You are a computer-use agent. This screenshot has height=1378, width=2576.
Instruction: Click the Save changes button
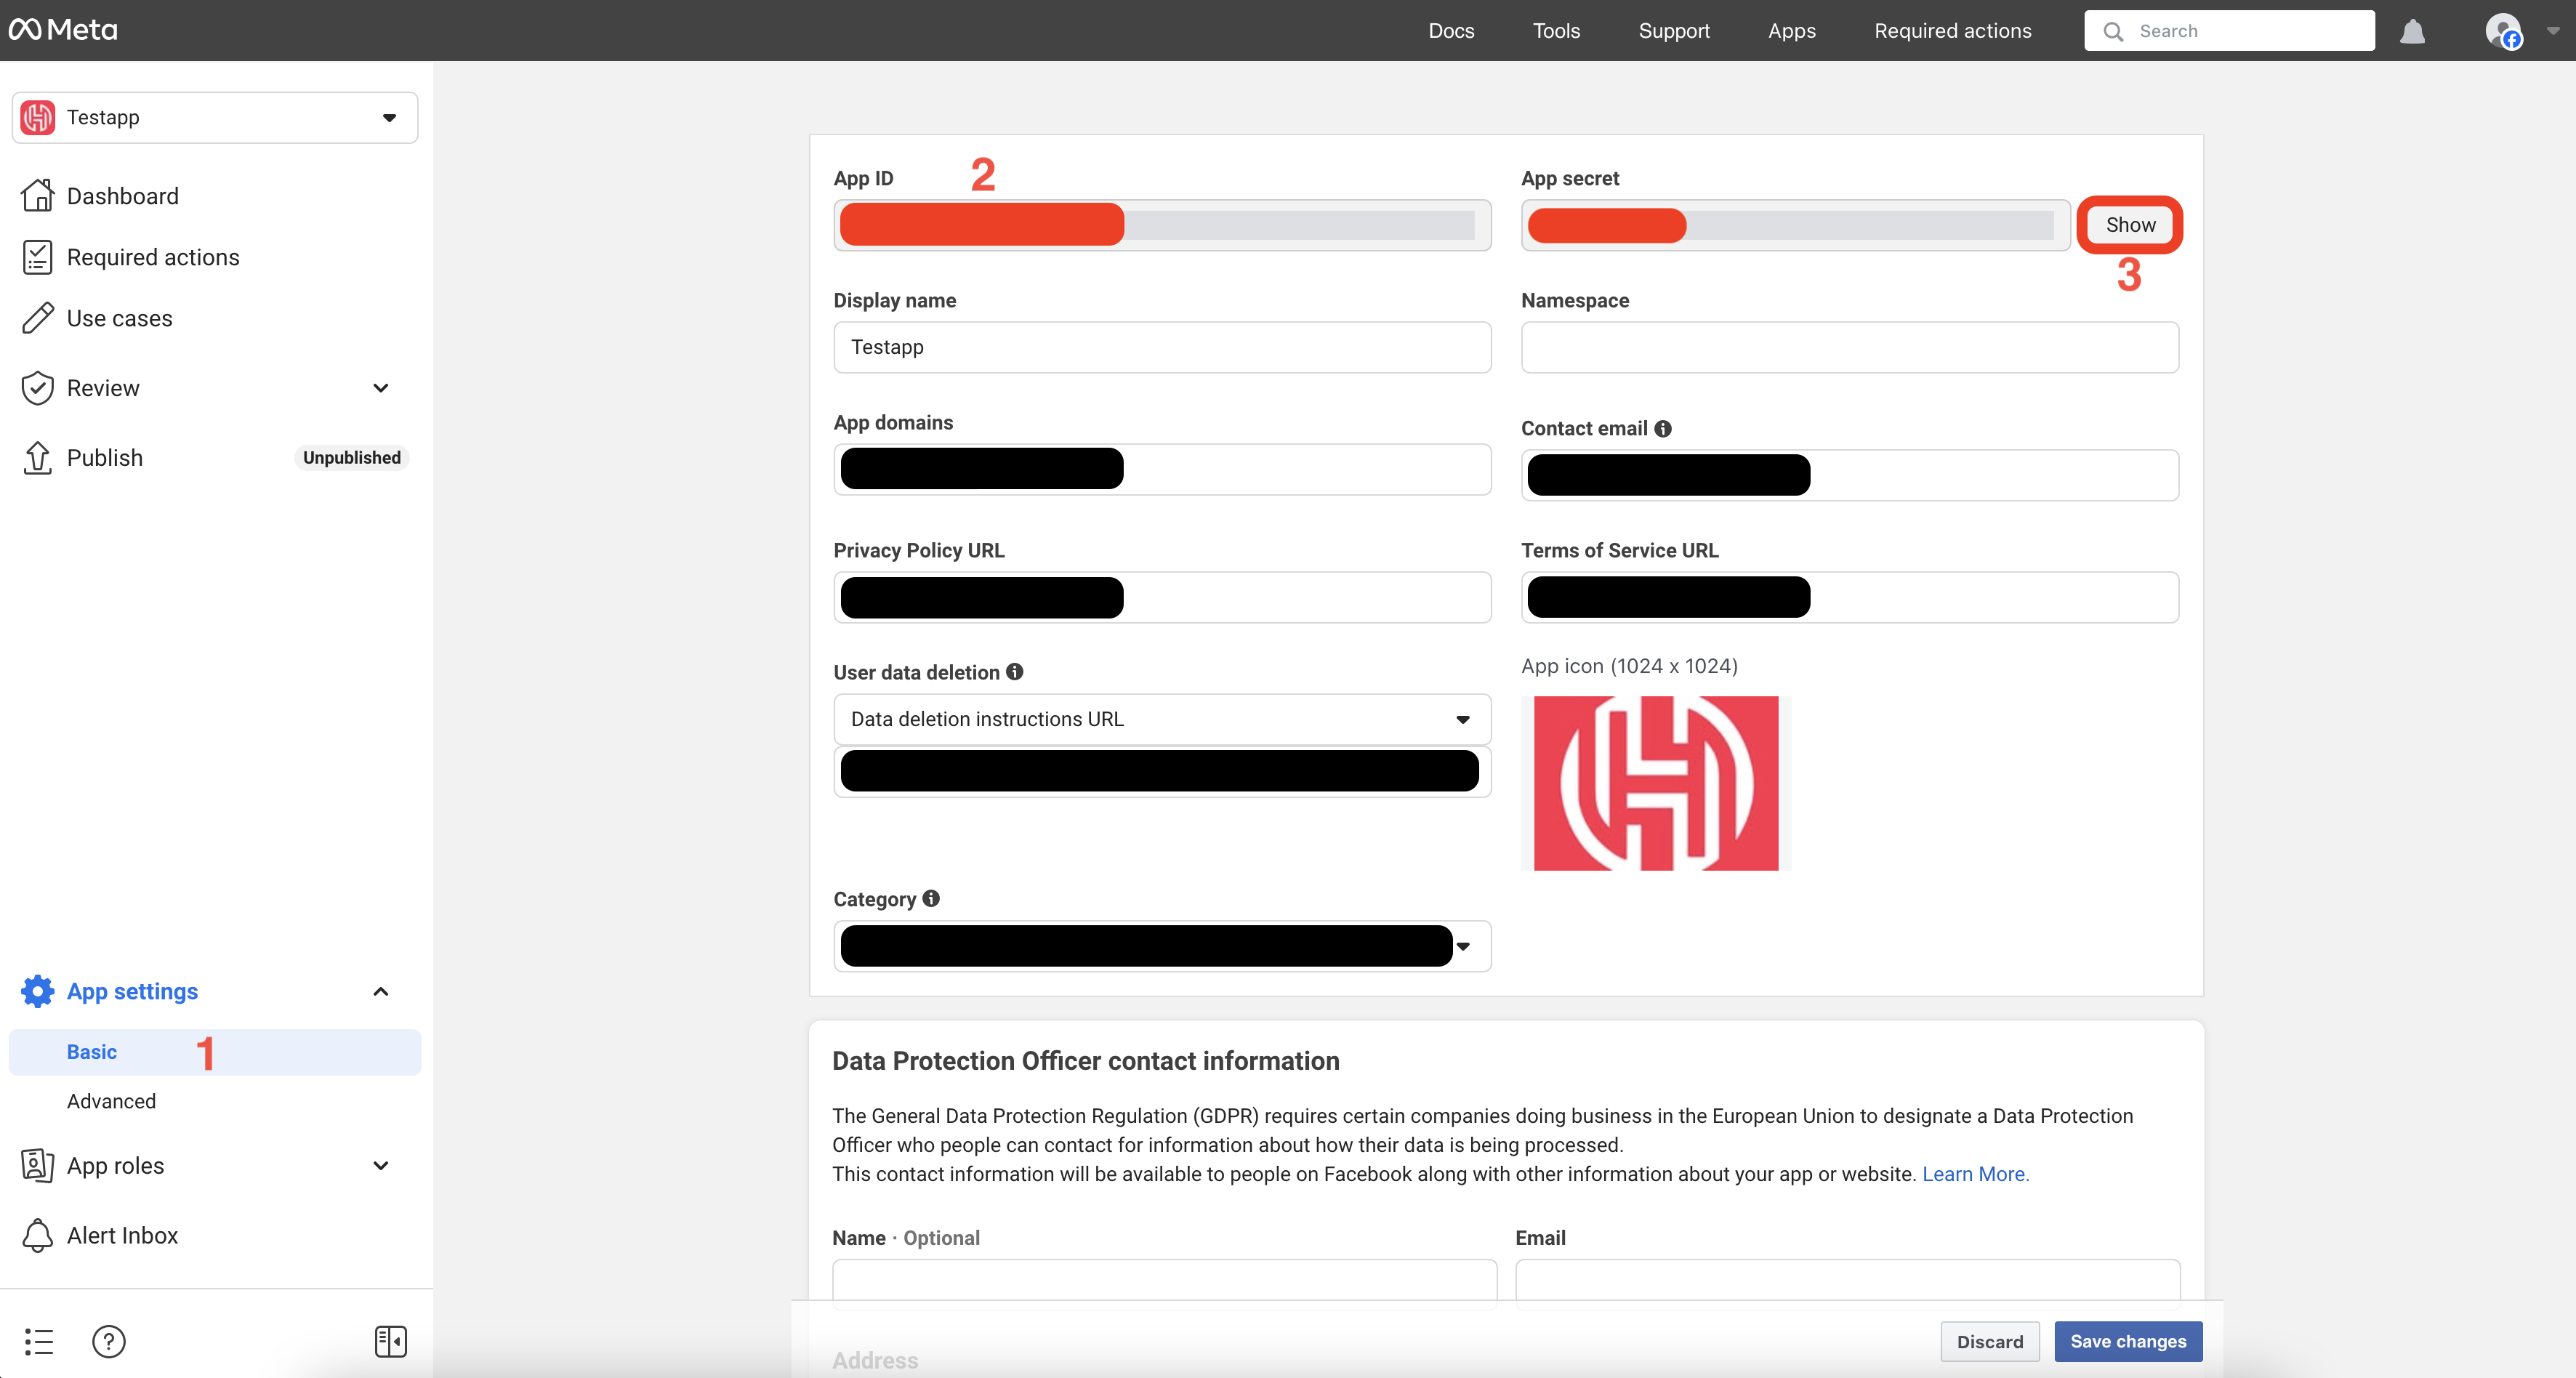tap(2128, 1341)
